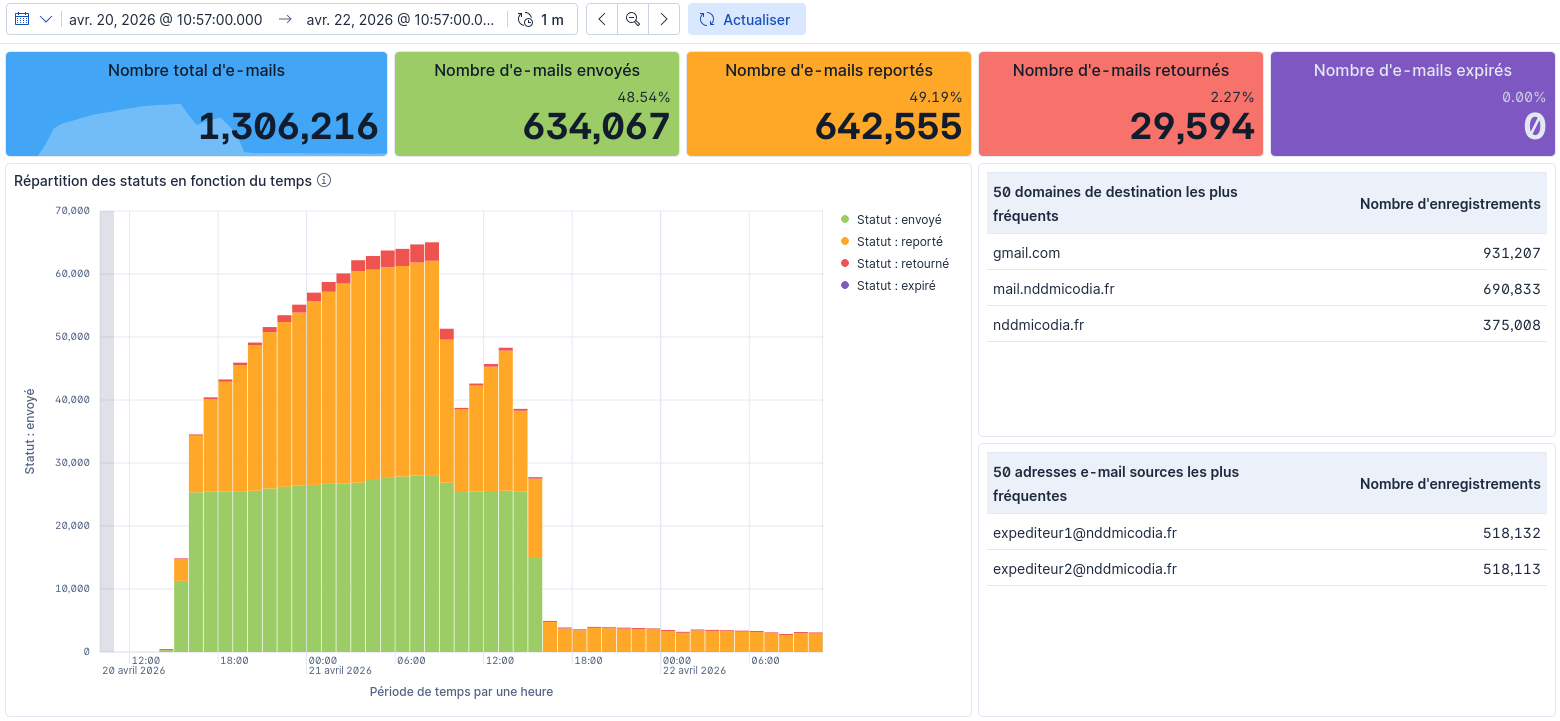This screenshot has width=1560, height=721.
Task: Click x-axis label Période de temps par une heure
Action: (x=461, y=691)
